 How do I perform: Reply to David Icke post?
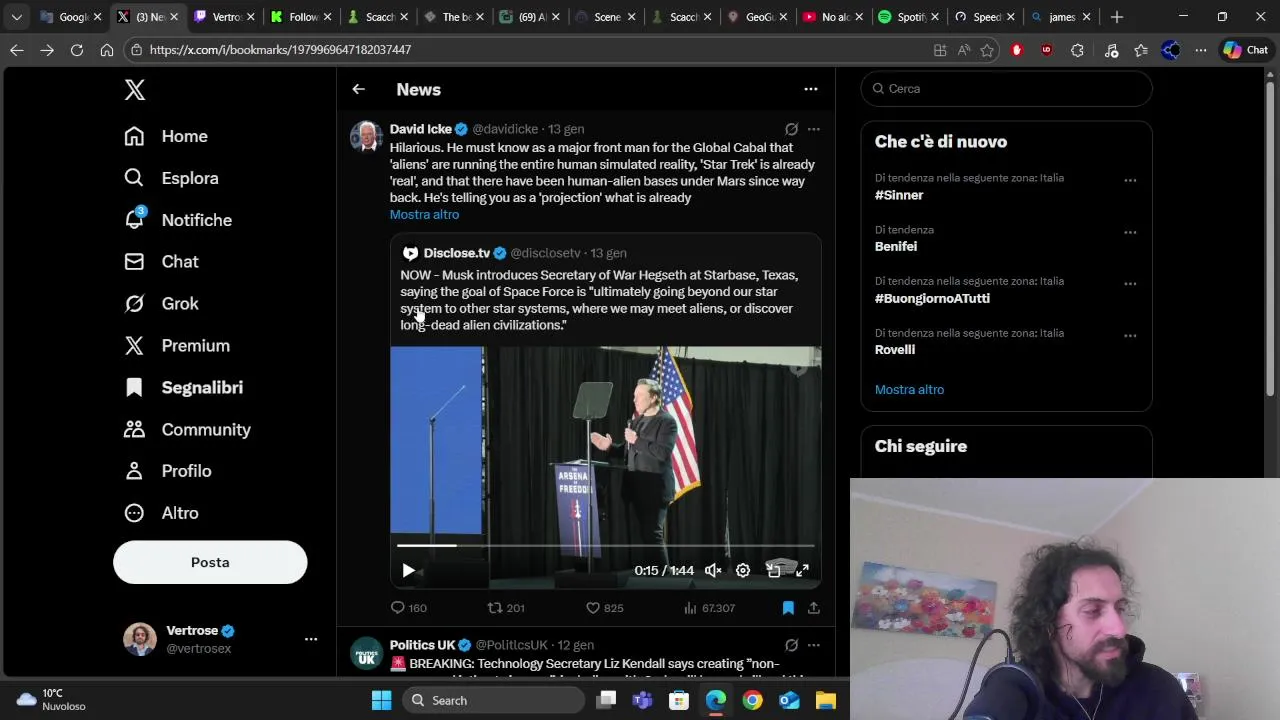point(408,608)
